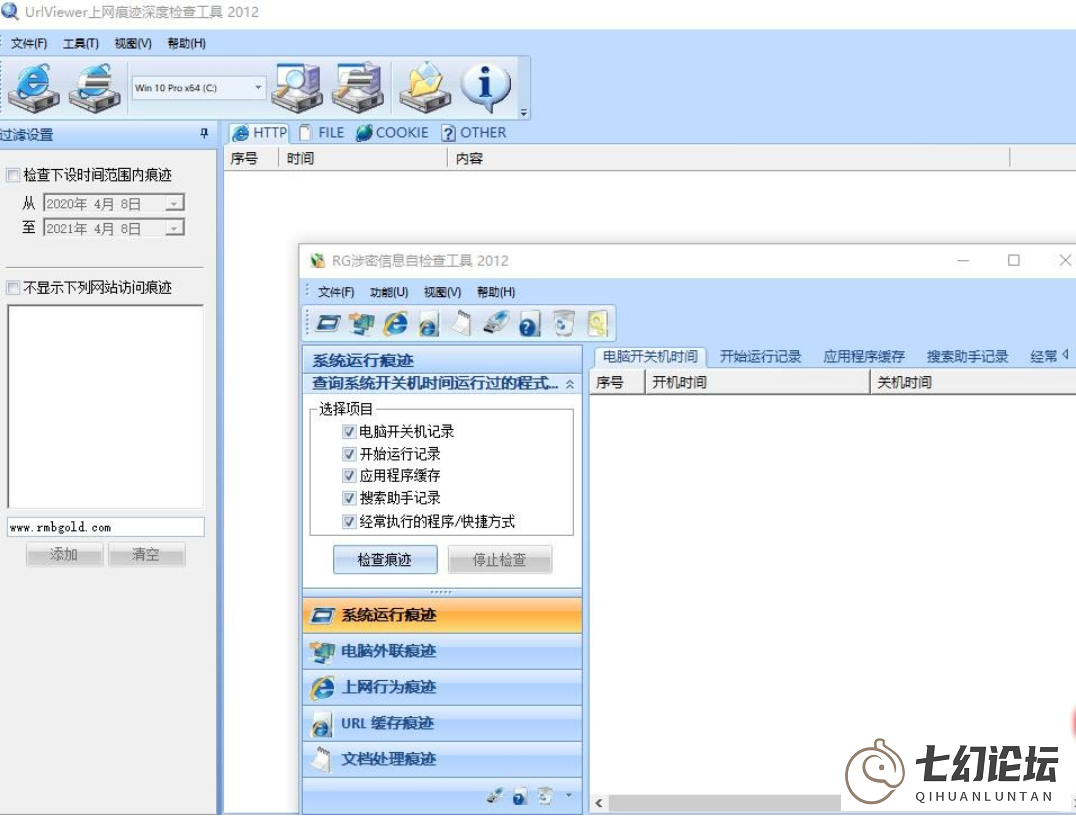Open the 至 2021年 end date dropdown
The width and height of the screenshot is (1076, 816).
pyautogui.click(x=175, y=228)
